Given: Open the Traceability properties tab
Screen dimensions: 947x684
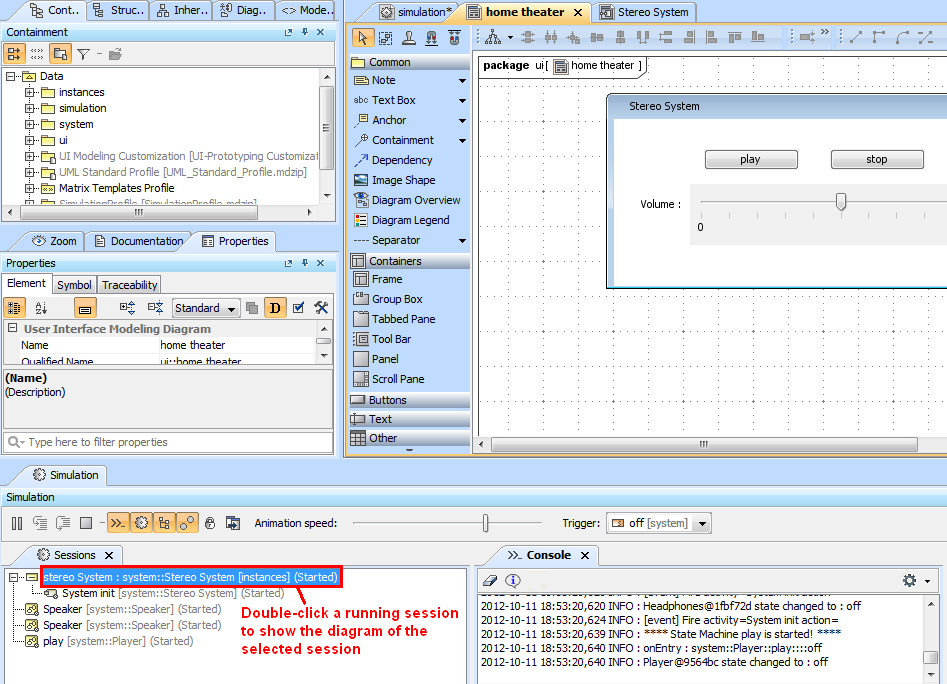Looking at the screenshot, I should pyautogui.click(x=130, y=285).
